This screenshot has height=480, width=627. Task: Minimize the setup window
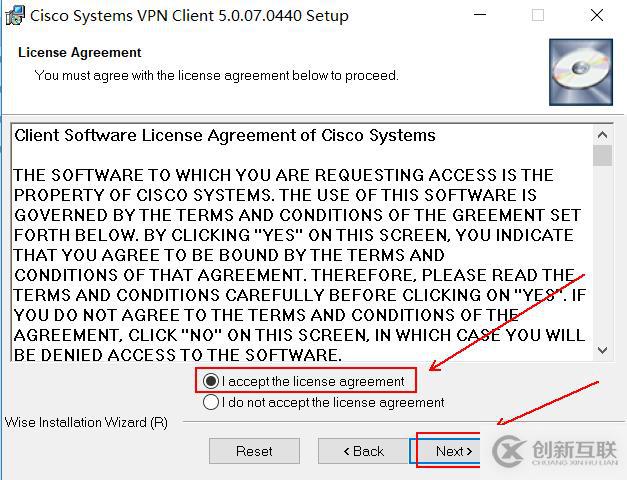coord(480,15)
